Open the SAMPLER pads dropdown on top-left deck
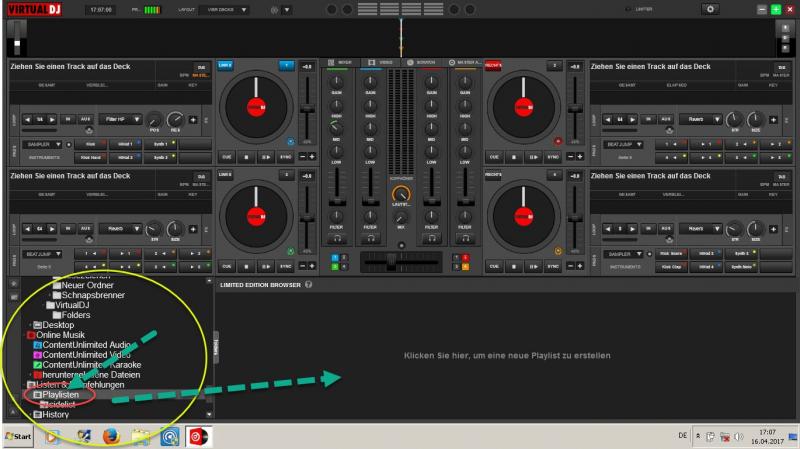 (x=42, y=144)
